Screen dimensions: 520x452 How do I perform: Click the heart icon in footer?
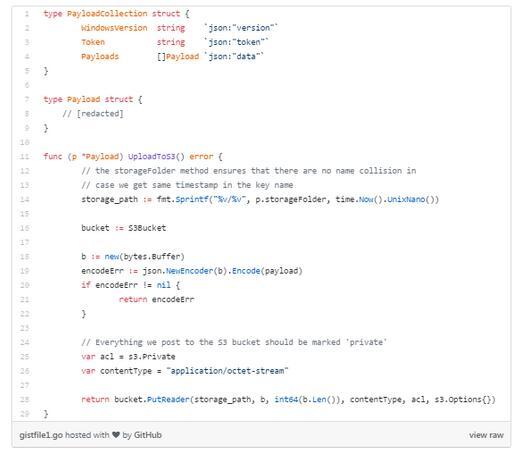click(116, 435)
